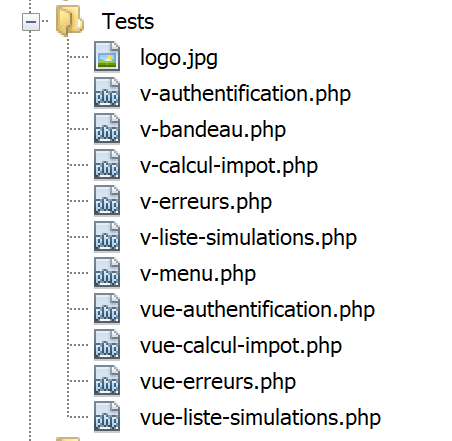This screenshot has height=441, width=452.
Task: Select the vue-liste-simulations.php file
Action: point(260,418)
